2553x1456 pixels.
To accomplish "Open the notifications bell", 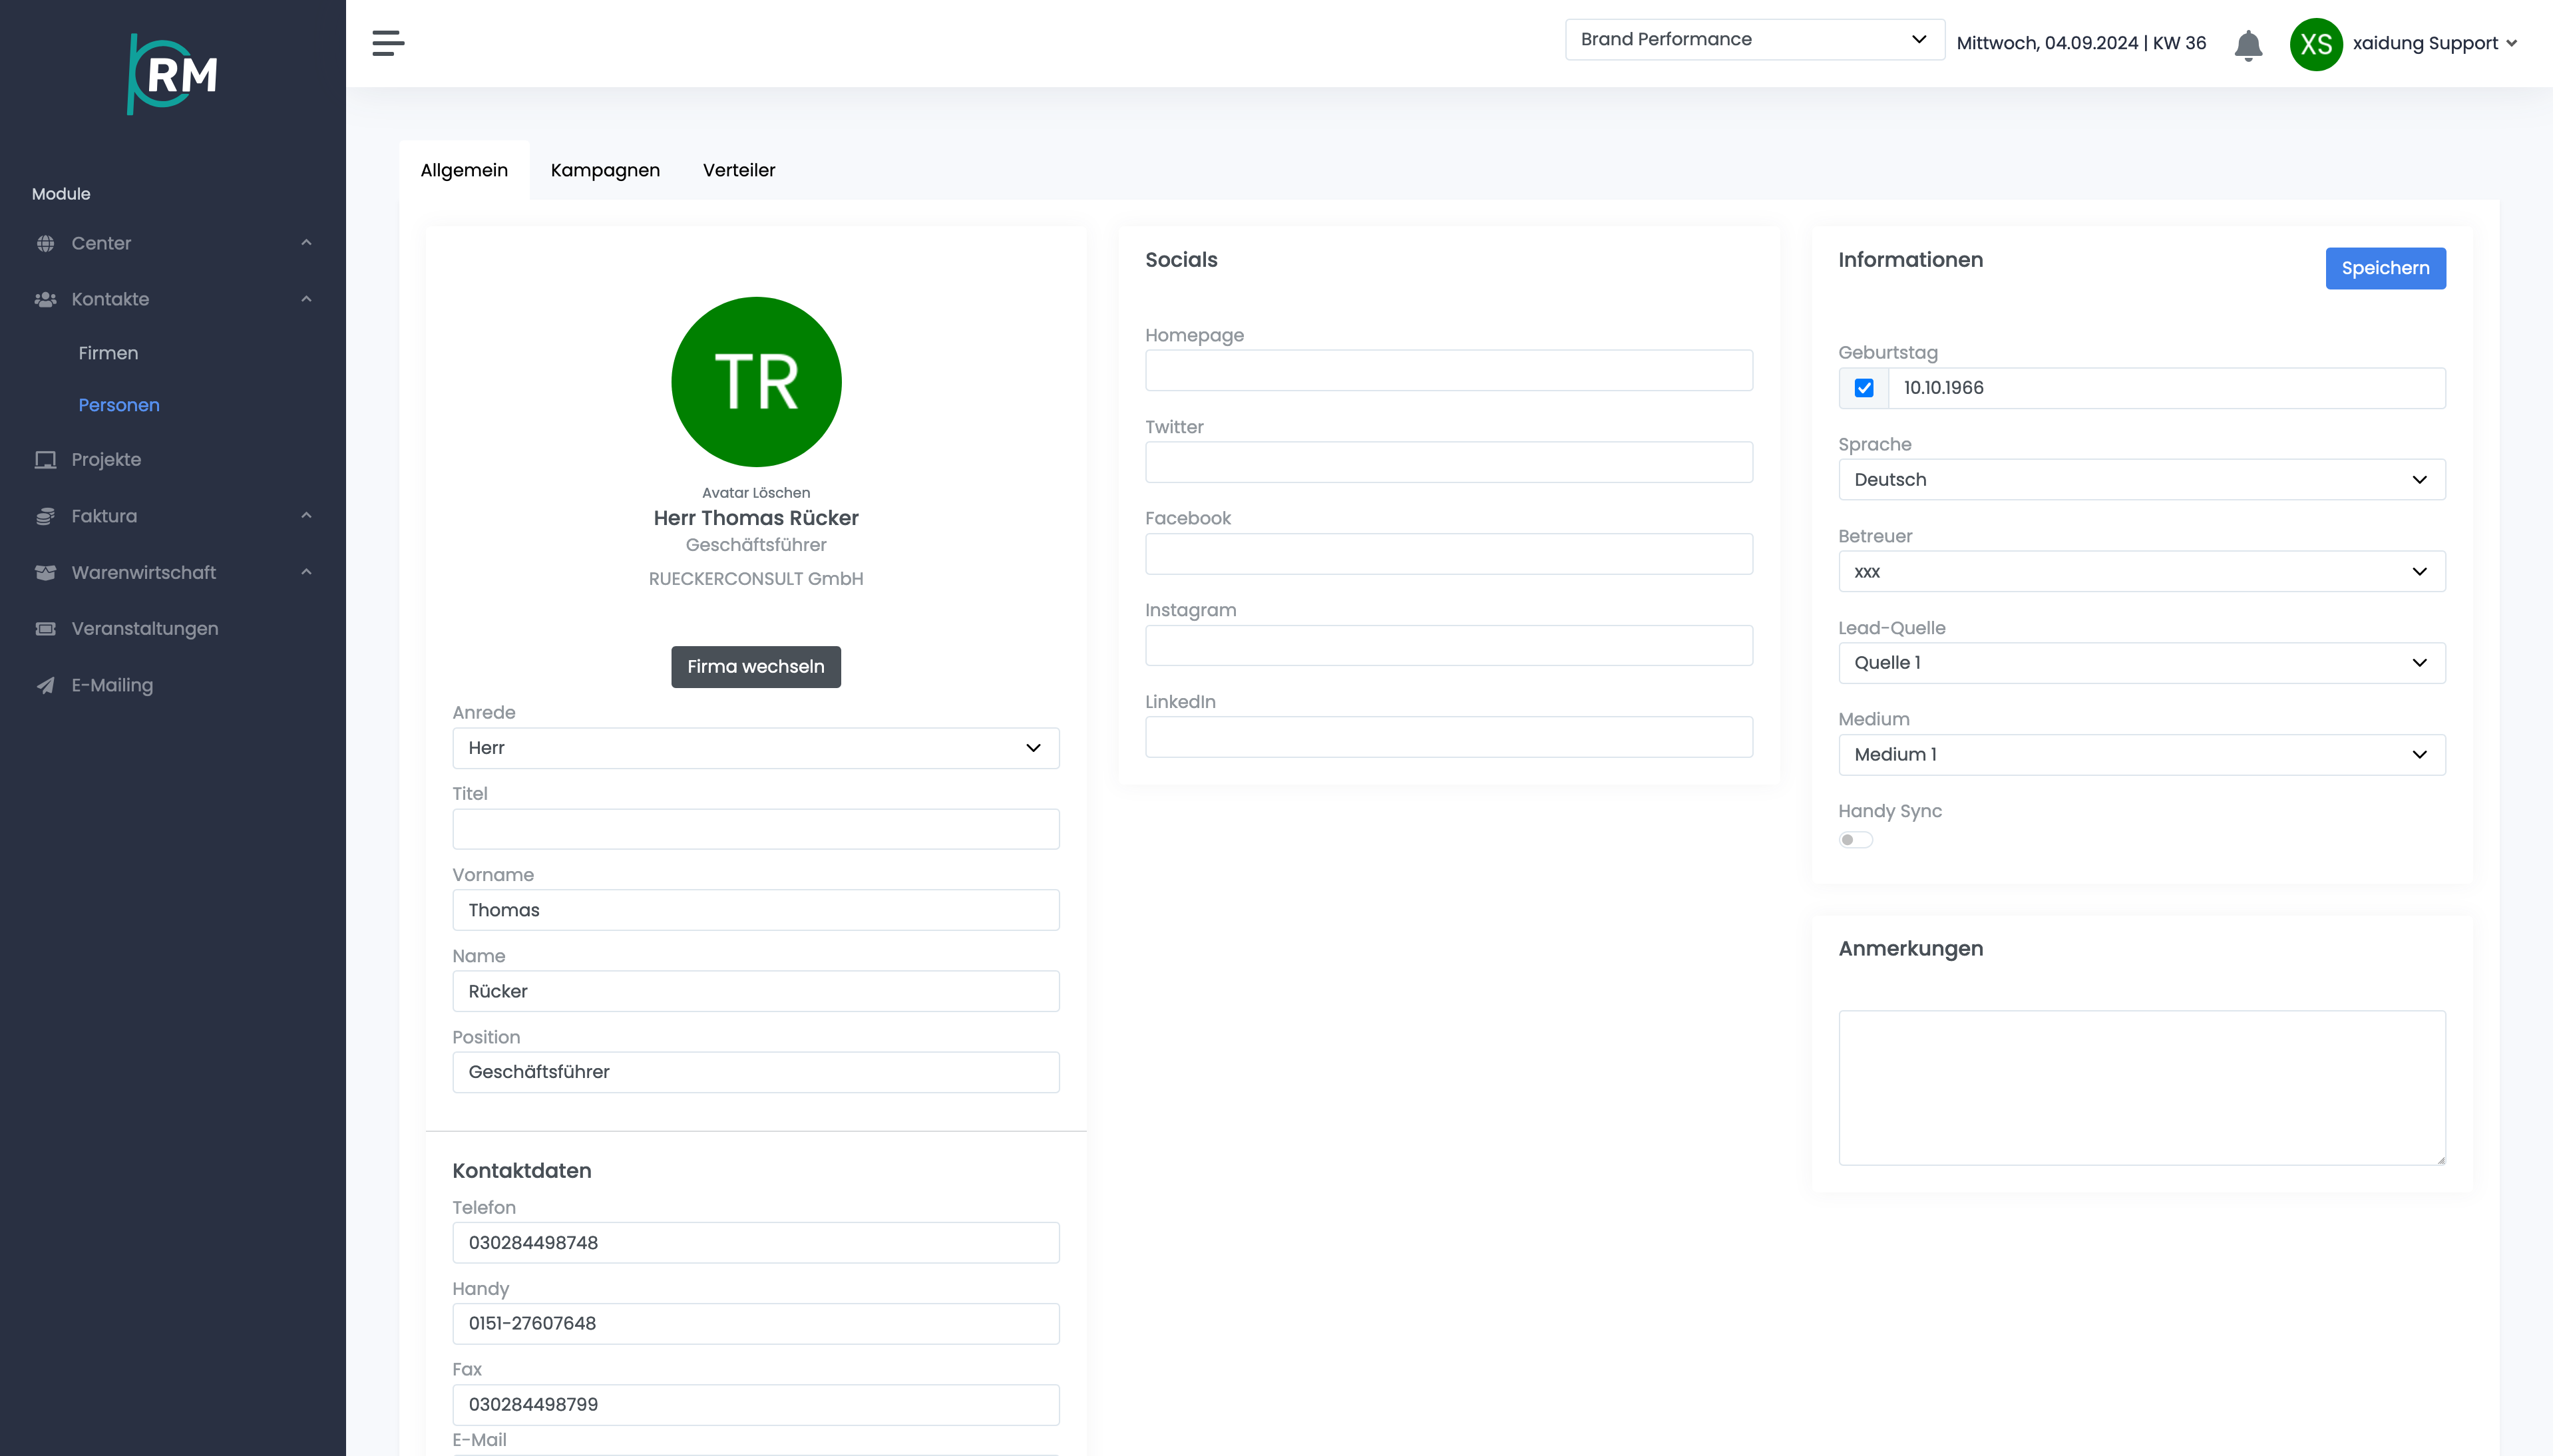I will click(2248, 45).
